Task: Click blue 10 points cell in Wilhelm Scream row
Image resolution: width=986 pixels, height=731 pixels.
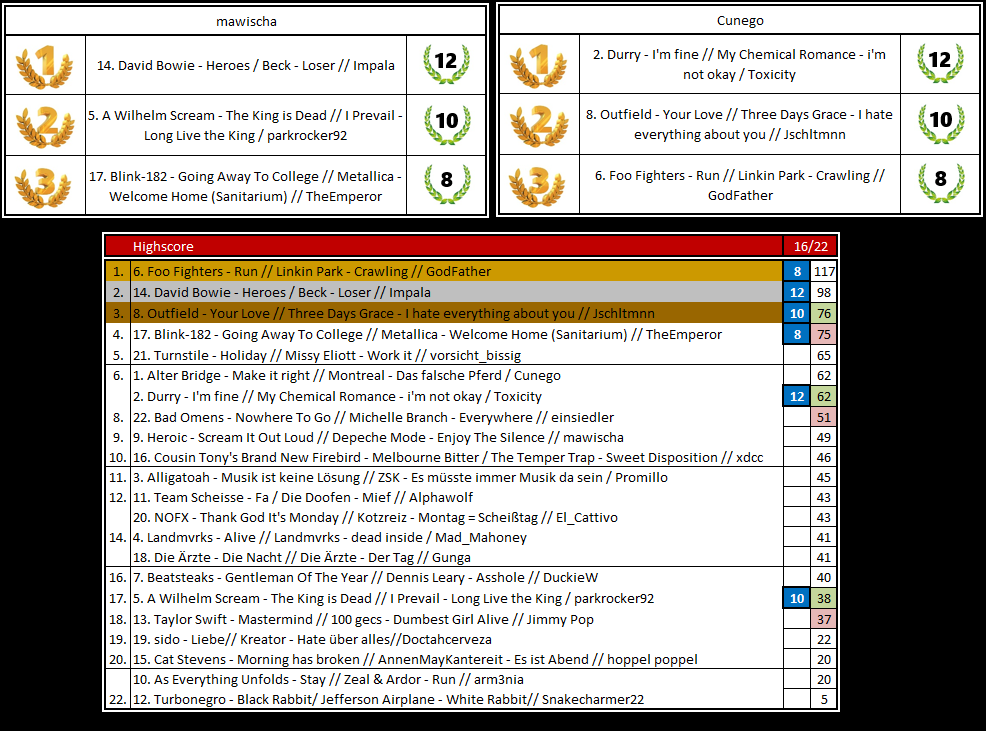Action: coord(797,598)
